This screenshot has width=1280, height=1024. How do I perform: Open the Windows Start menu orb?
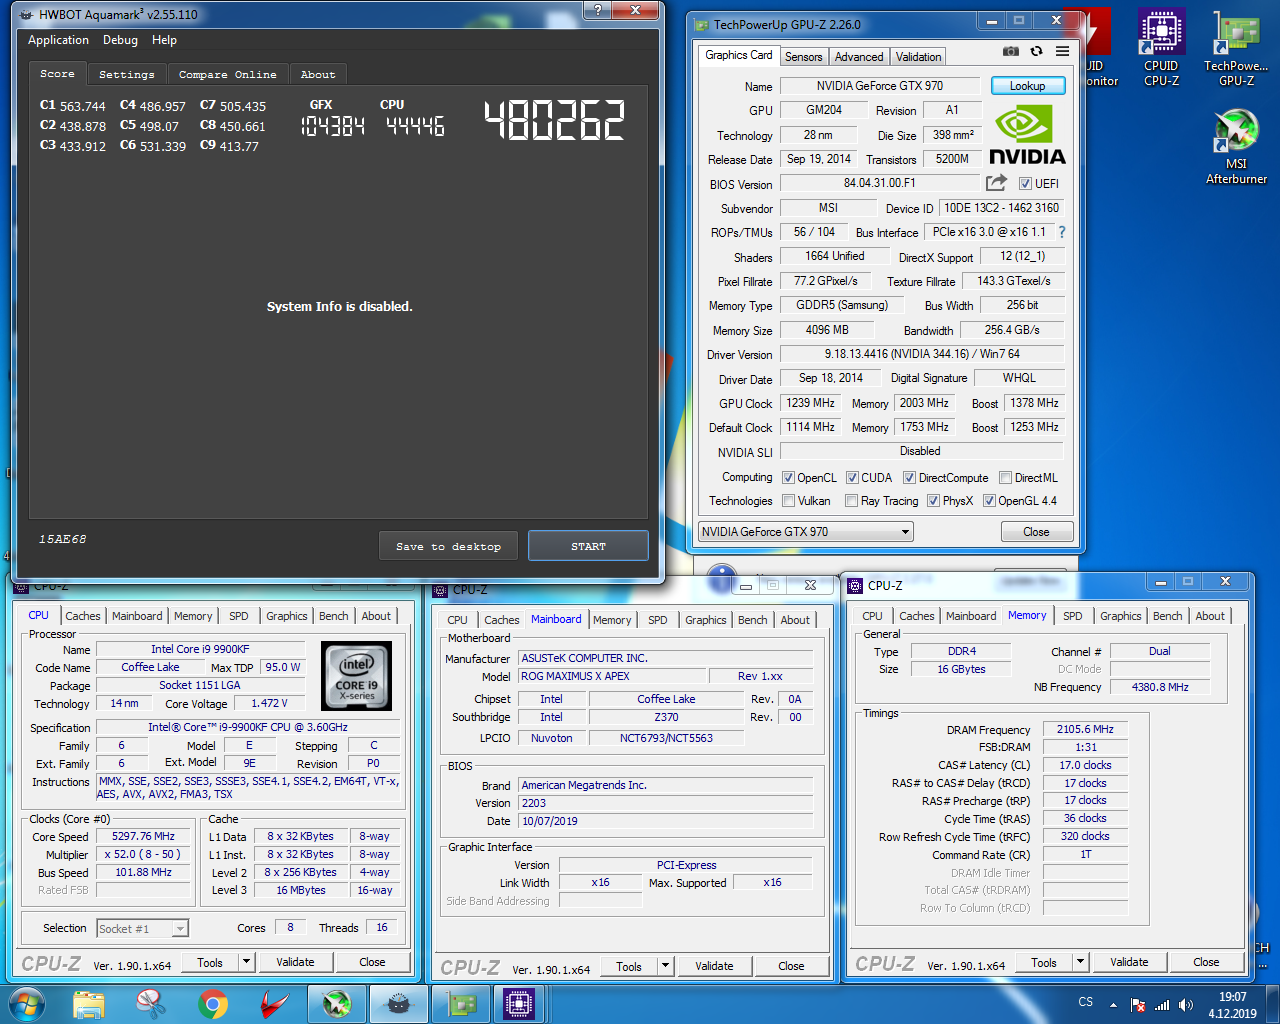(x=26, y=1004)
